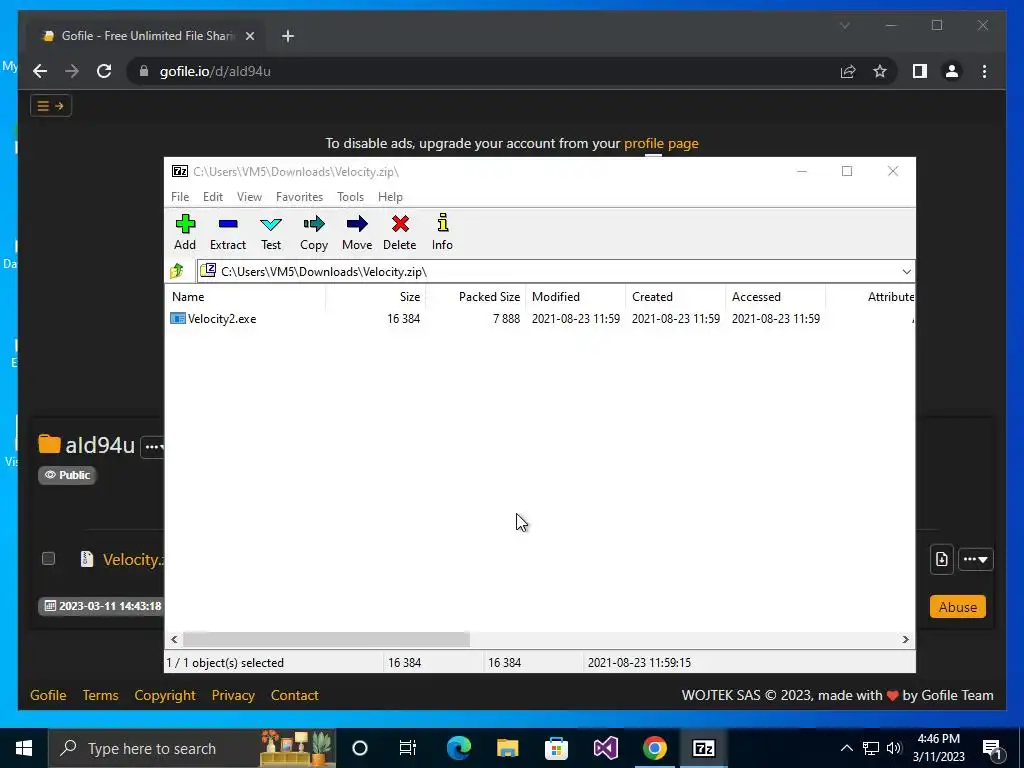1024x768 pixels.
Task: Open a new Chrome tab
Action: click(288, 36)
